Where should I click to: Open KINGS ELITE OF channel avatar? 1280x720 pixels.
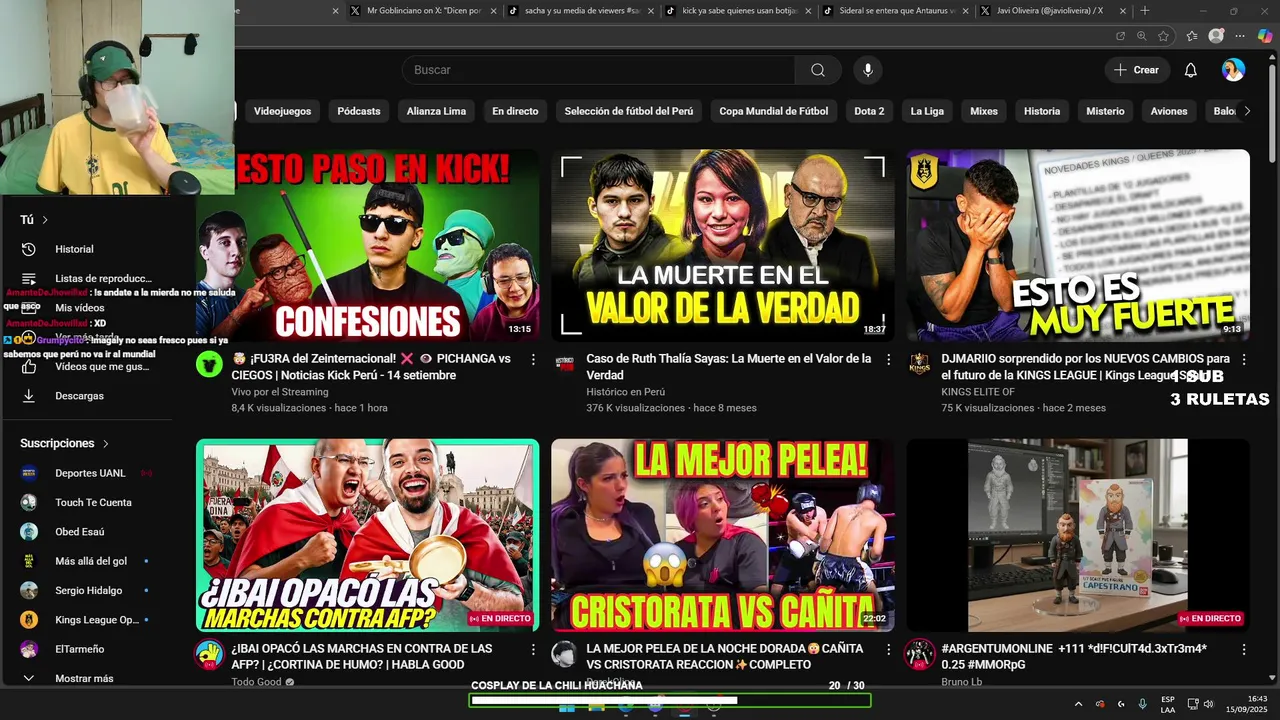pos(920,363)
